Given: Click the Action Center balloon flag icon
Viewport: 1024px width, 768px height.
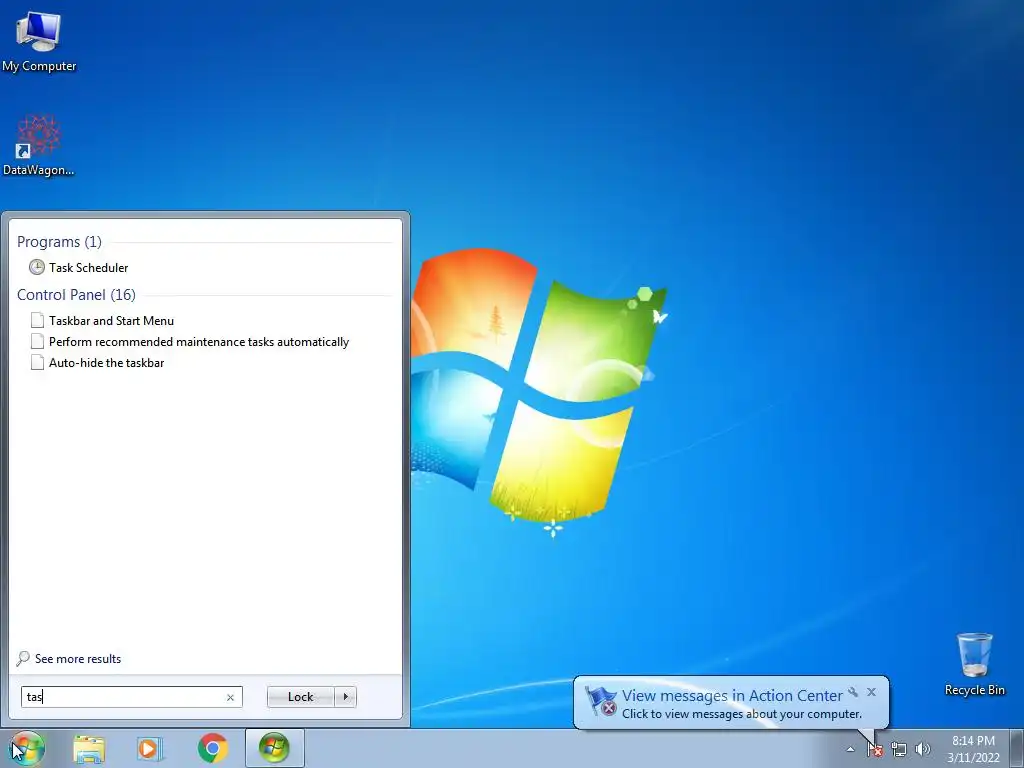Looking at the screenshot, I should 601,701.
